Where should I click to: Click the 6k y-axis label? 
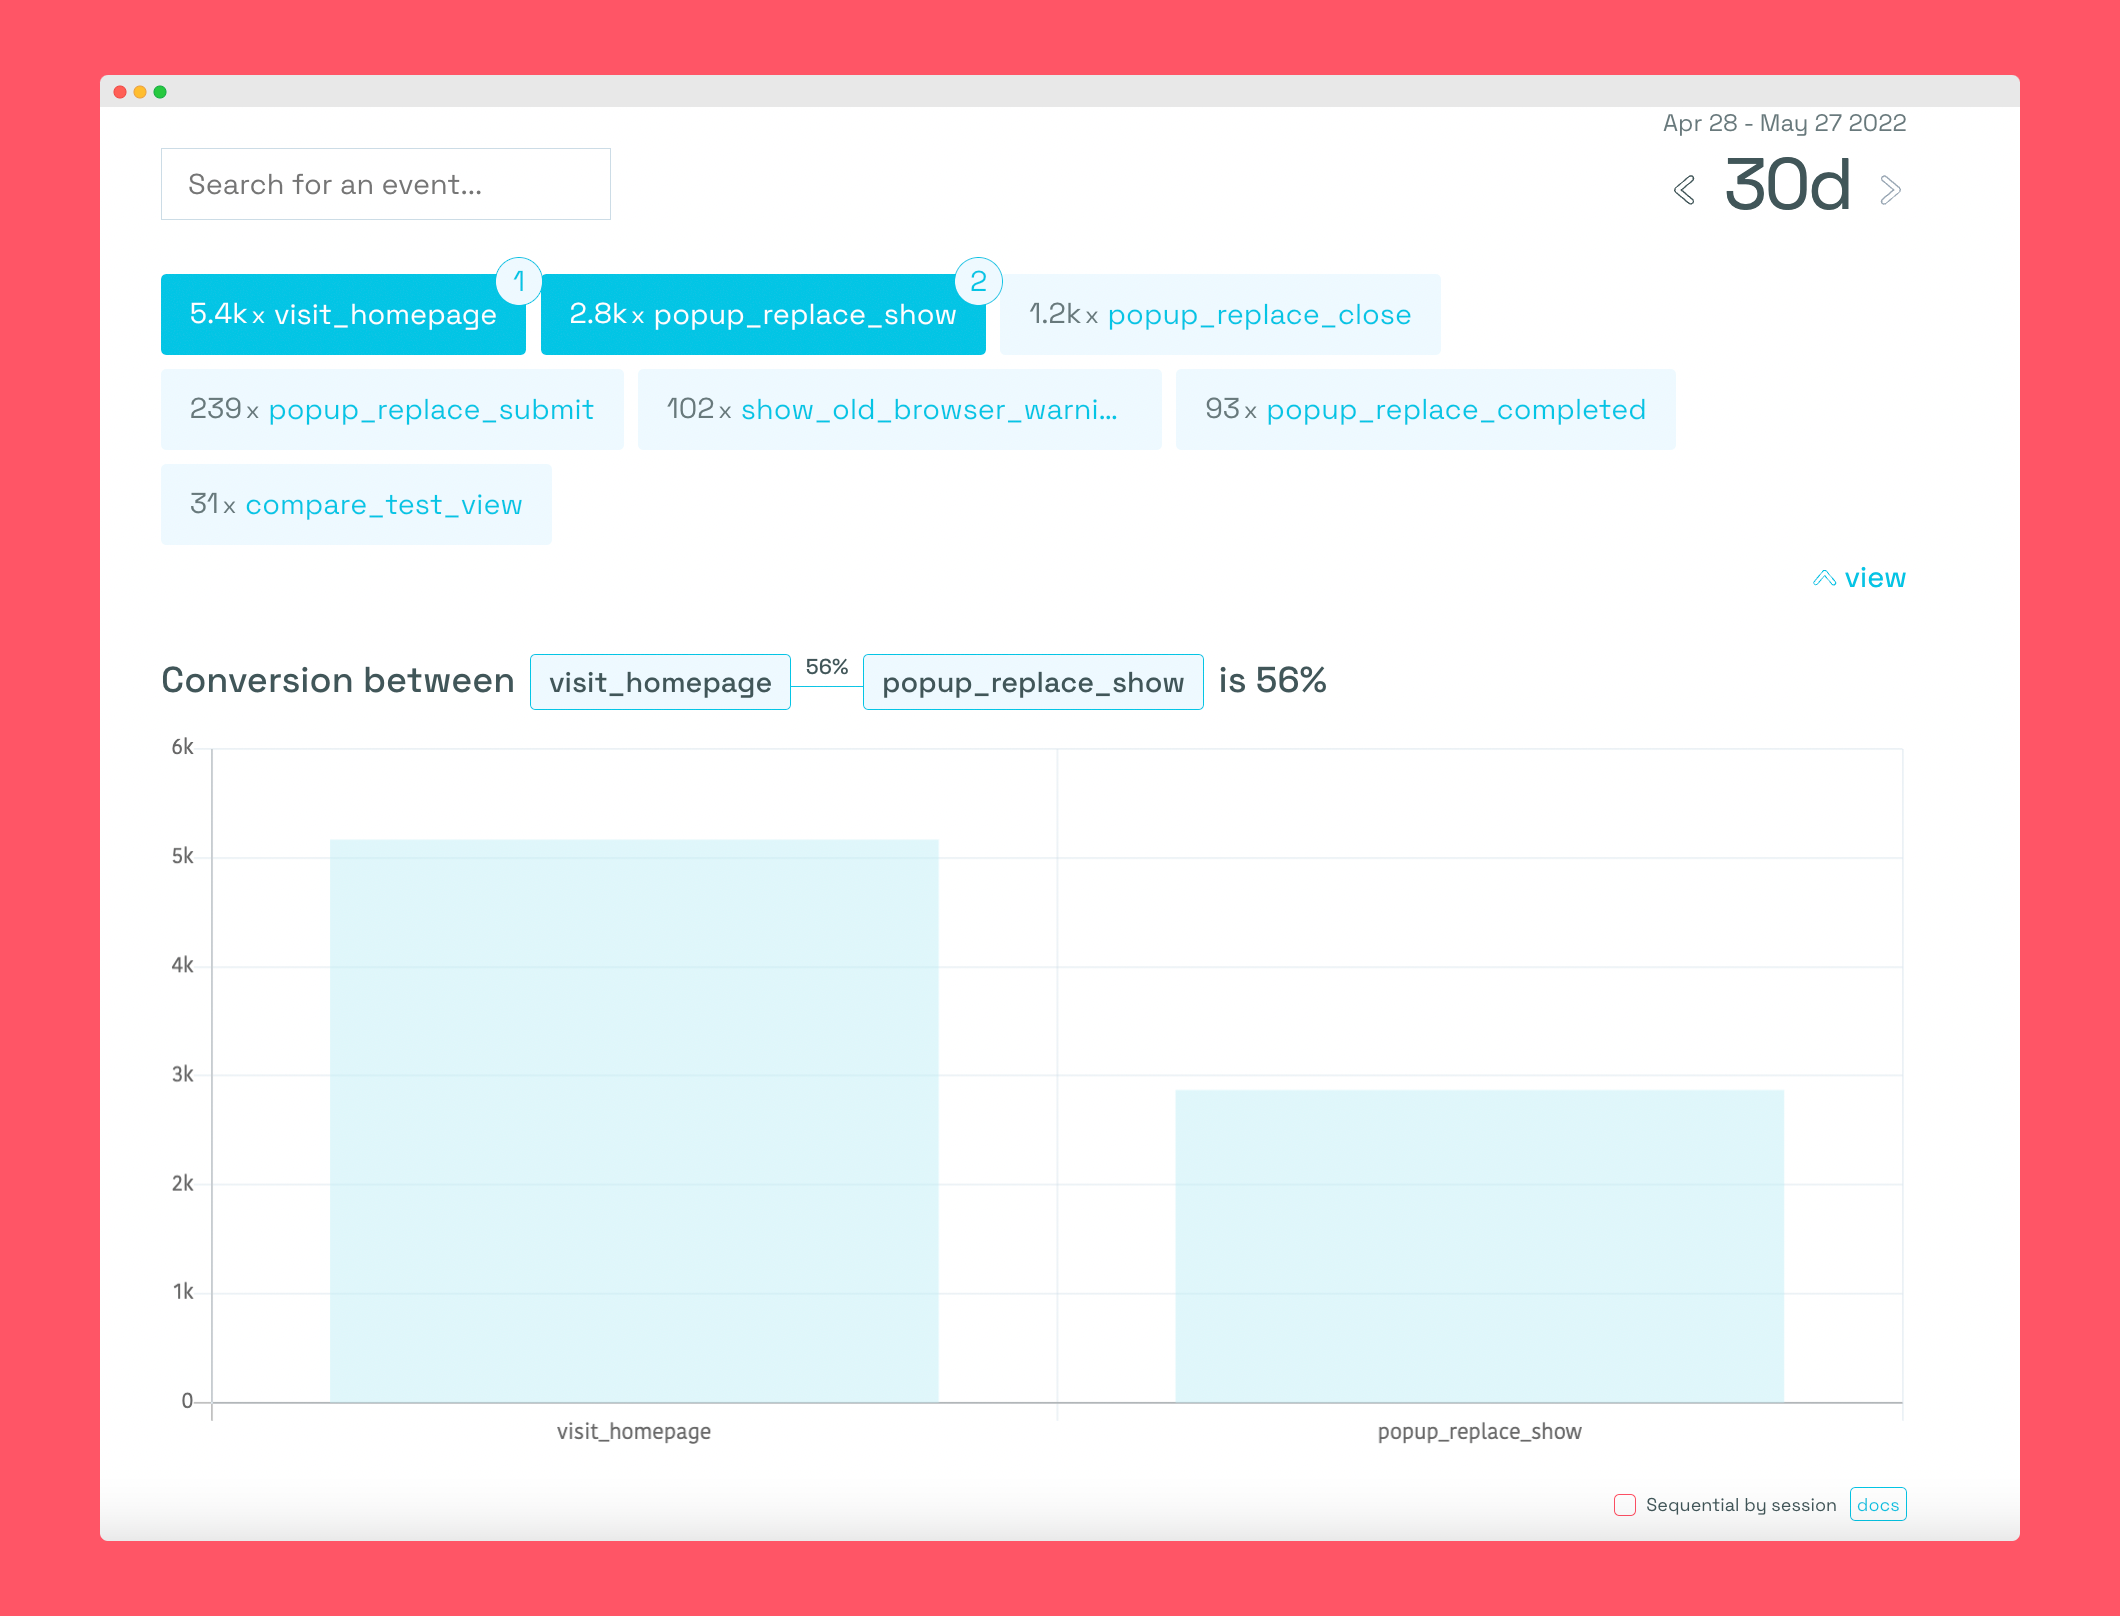[182, 747]
